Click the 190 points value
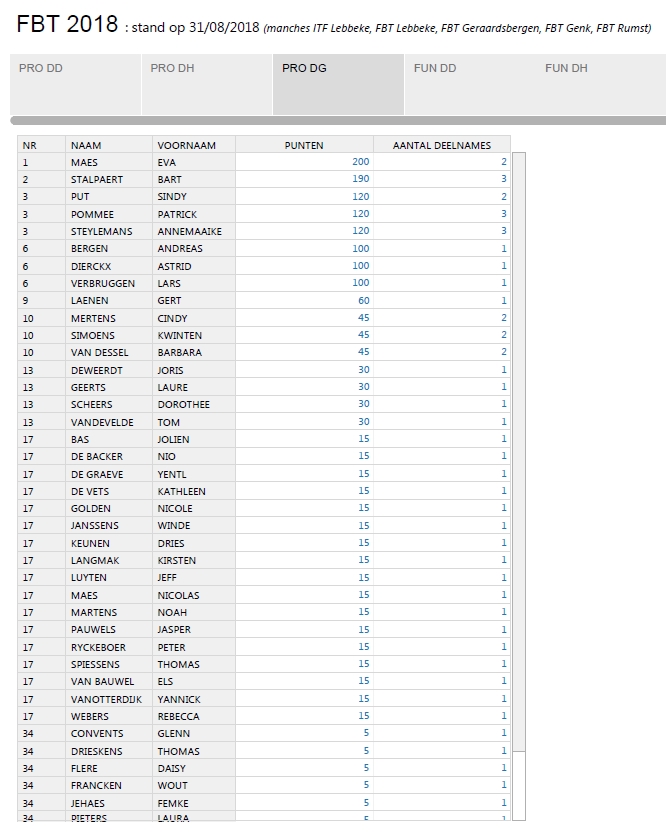Image resolution: width=666 pixels, height=838 pixels. [361, 179]
